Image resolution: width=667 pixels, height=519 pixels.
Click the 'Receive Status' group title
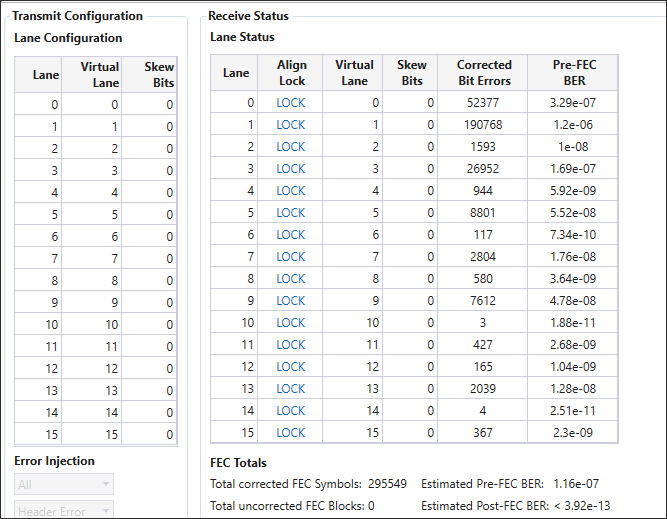click(248, 16)
